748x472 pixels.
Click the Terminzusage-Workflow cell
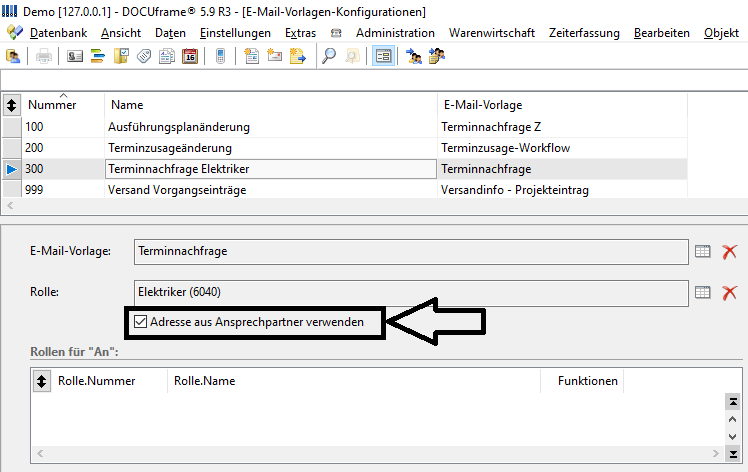562,148
